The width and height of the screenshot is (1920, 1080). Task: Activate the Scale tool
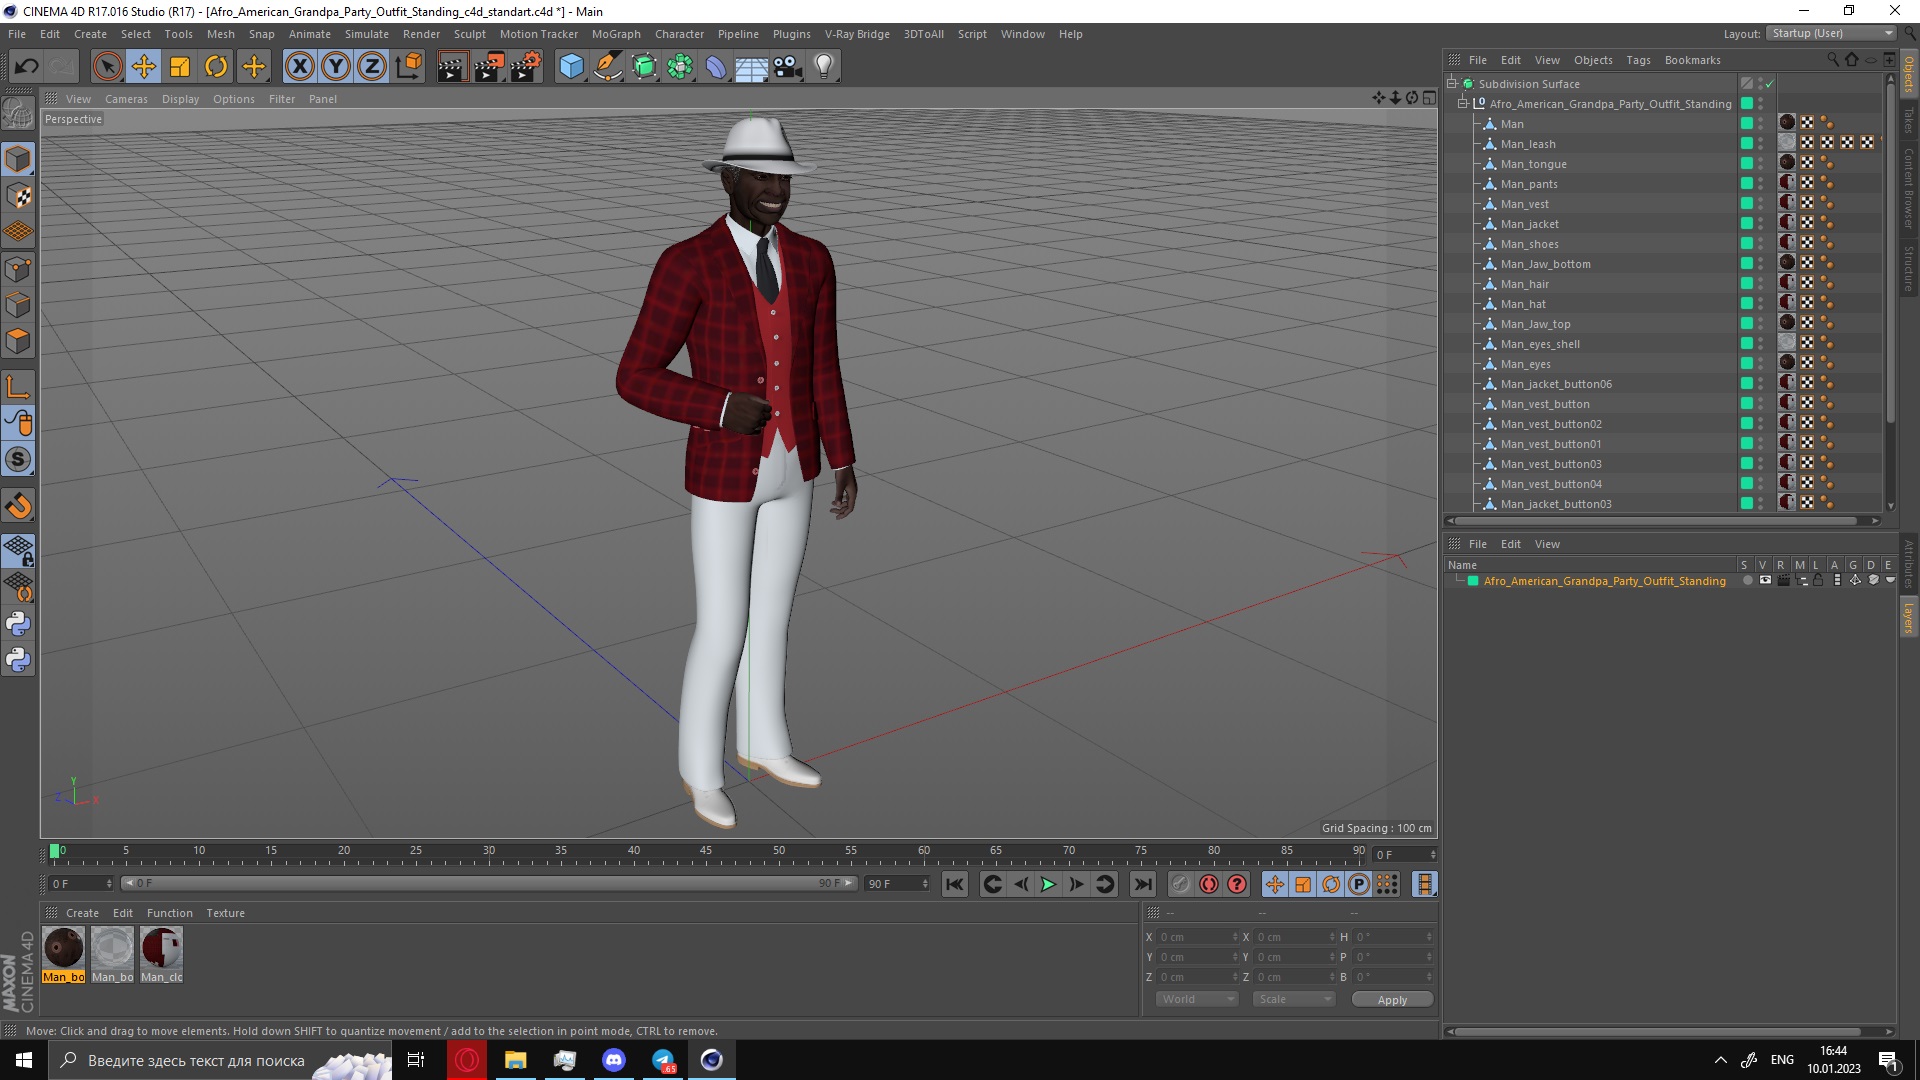pyautogui.click(x=180, y=67)
